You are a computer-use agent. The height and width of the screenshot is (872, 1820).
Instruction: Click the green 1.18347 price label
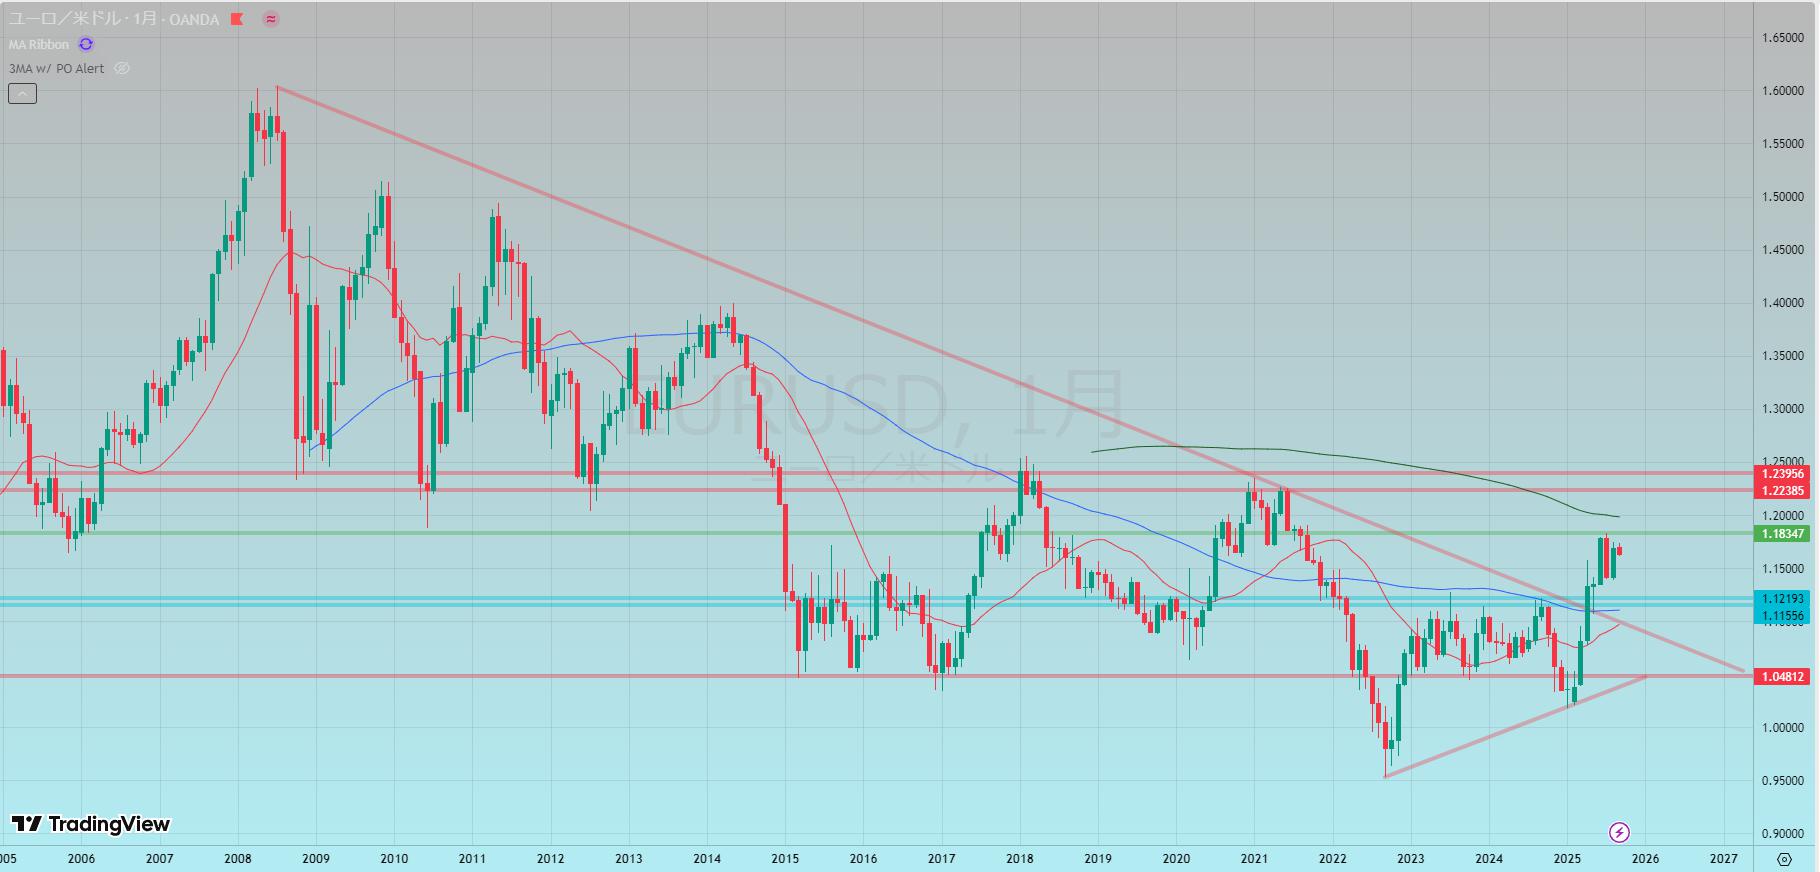[1783, 534]
